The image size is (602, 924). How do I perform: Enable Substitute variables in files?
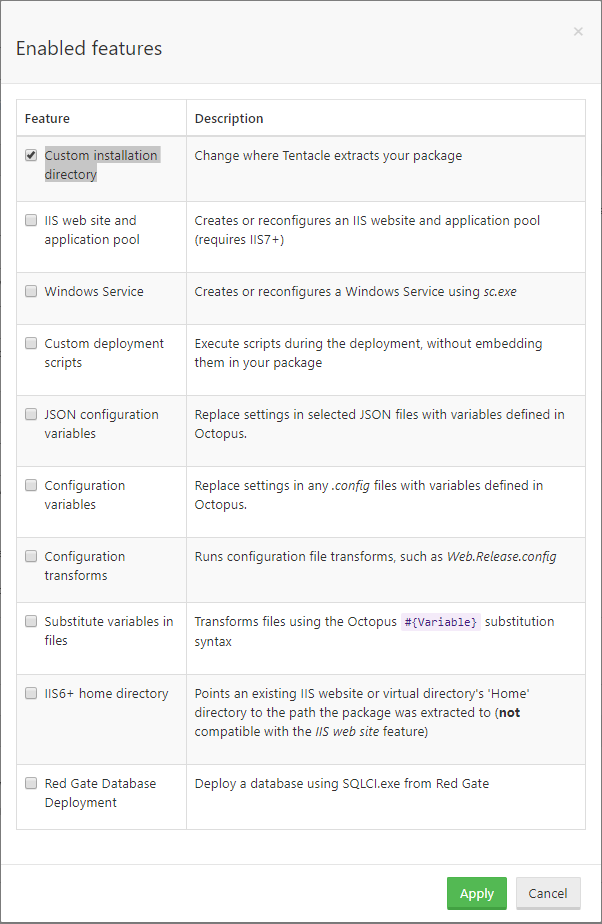tap(31, 620)
